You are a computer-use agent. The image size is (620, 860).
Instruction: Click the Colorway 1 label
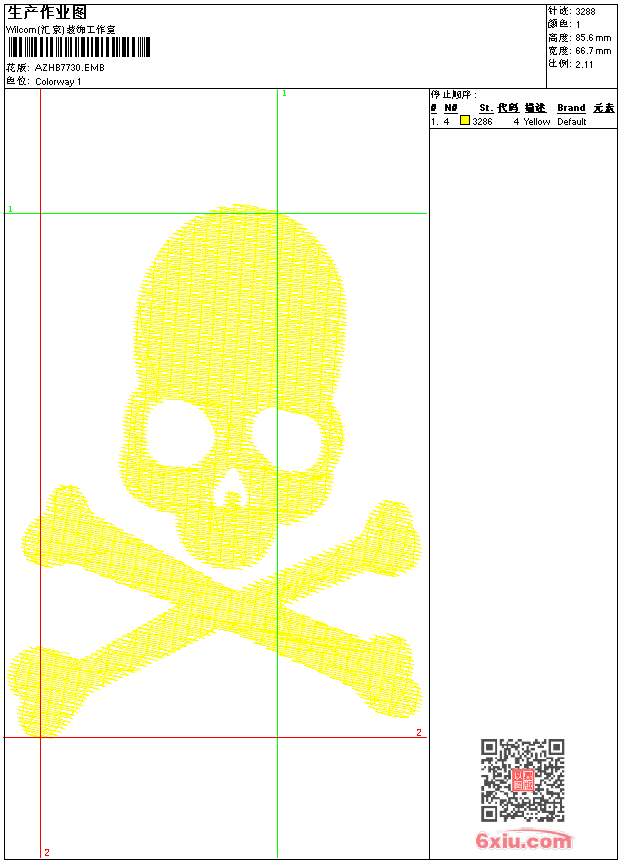pos(58,81)
